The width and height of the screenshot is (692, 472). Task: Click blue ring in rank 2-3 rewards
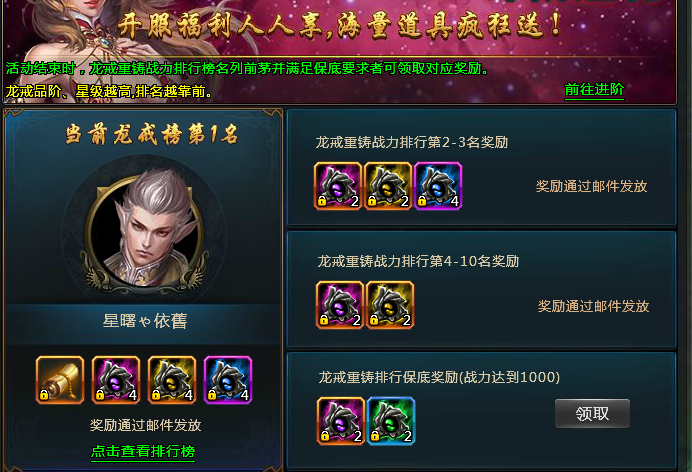coord(438,186)
